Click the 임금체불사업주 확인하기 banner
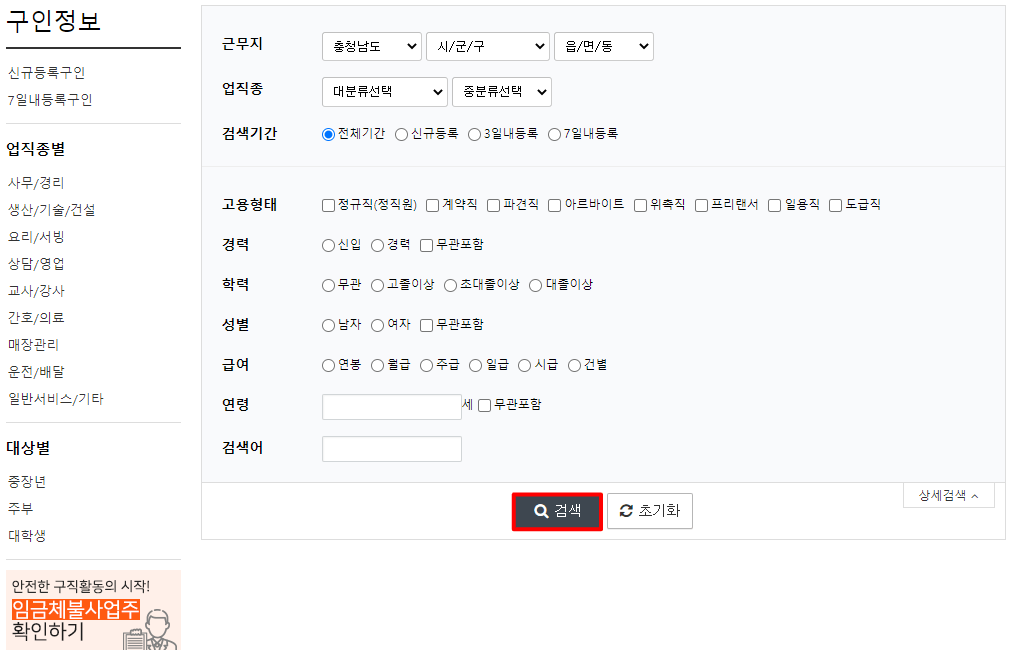1009x653 pixels. pos(92,608)
